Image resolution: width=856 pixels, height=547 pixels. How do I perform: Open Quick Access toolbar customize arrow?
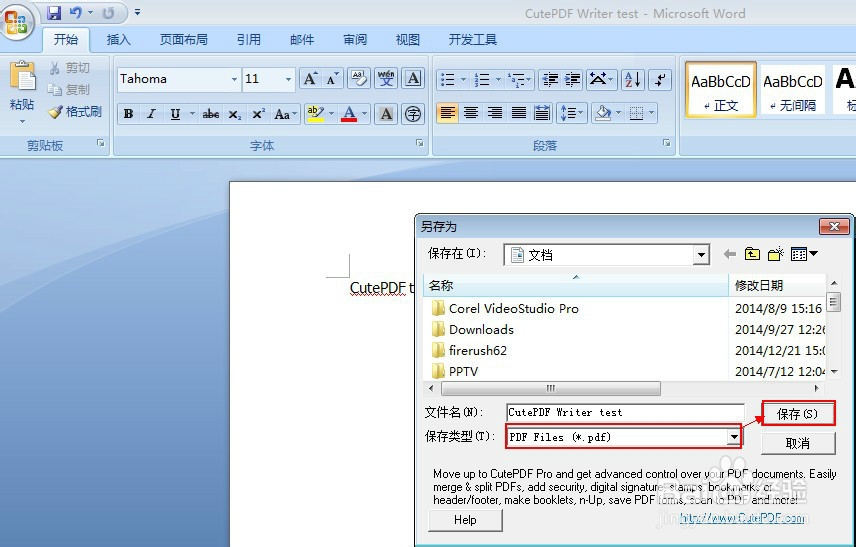pos(138,12)
